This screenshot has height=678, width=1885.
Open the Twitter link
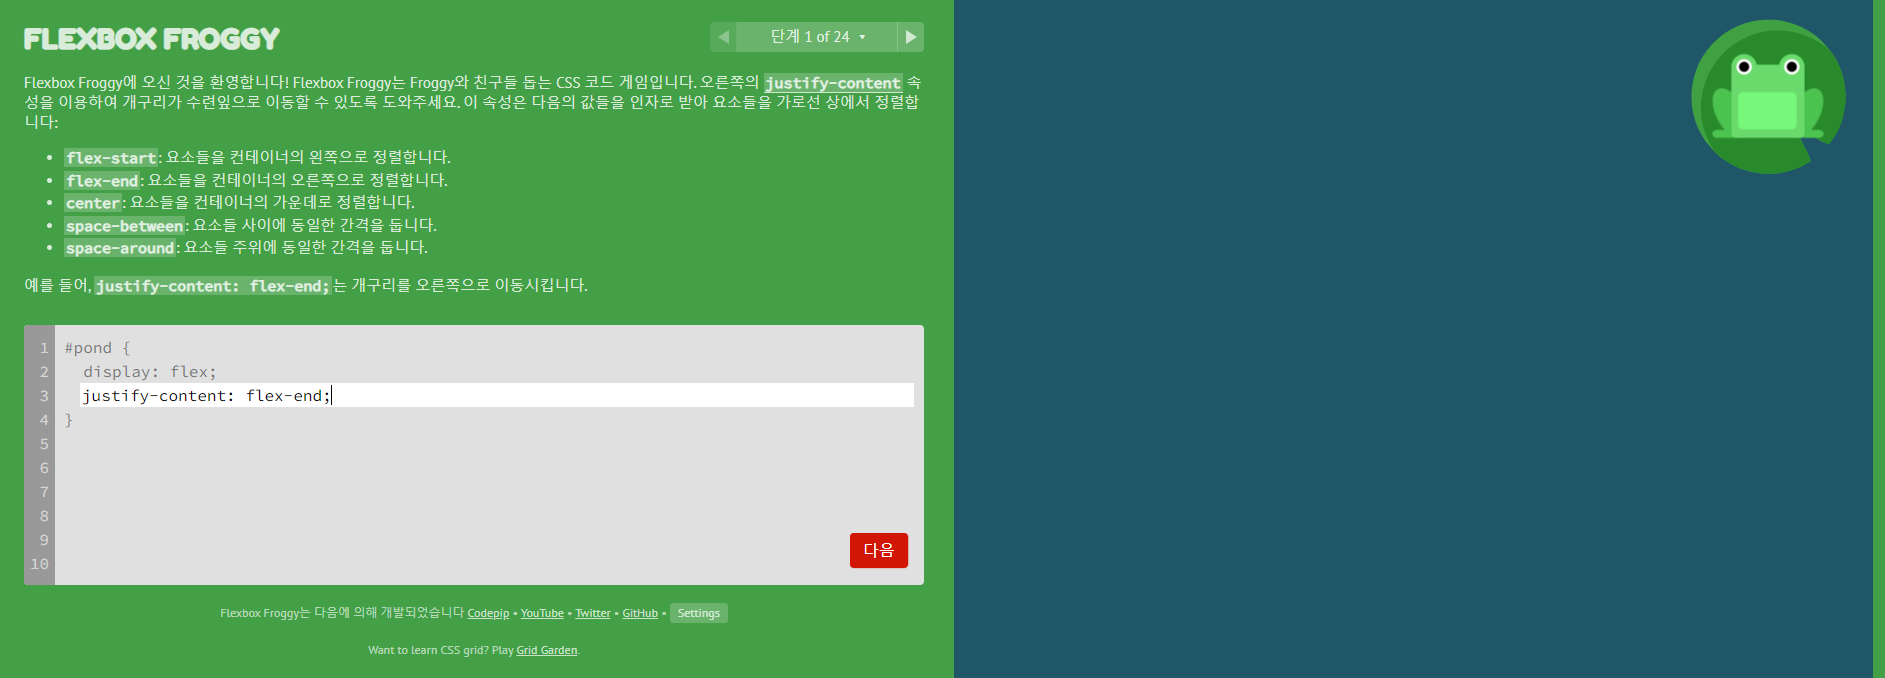pyautogui.click(x=593, y=613)
